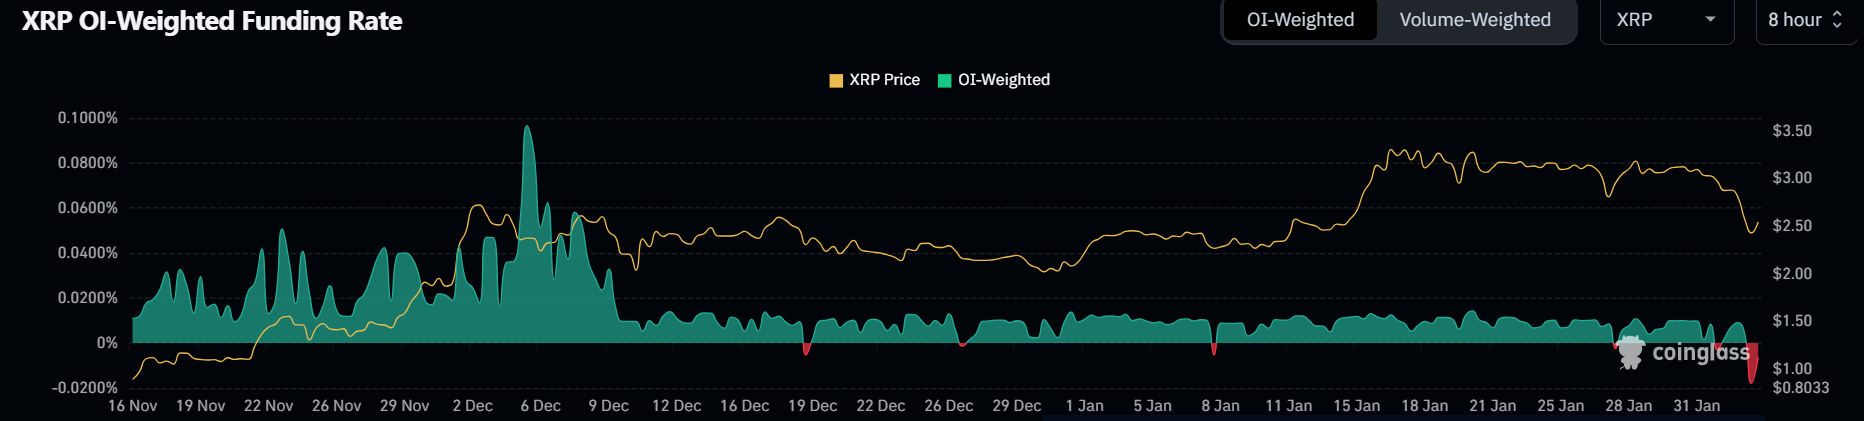Switch to the OI-Weighted tab

[1300, 20]
